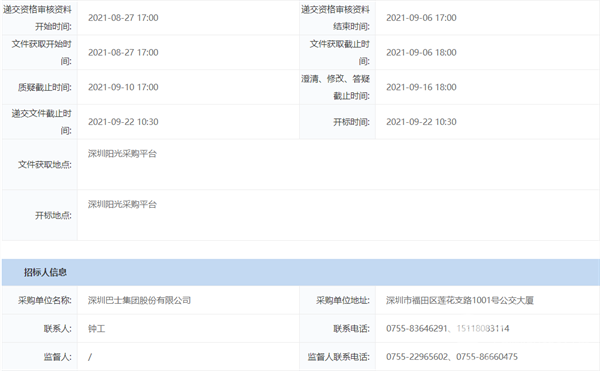Select the 质疑截止时间 value 2021-09-10 17:00
The height and width of the screenshot is (371, 600).
(123, 87)
